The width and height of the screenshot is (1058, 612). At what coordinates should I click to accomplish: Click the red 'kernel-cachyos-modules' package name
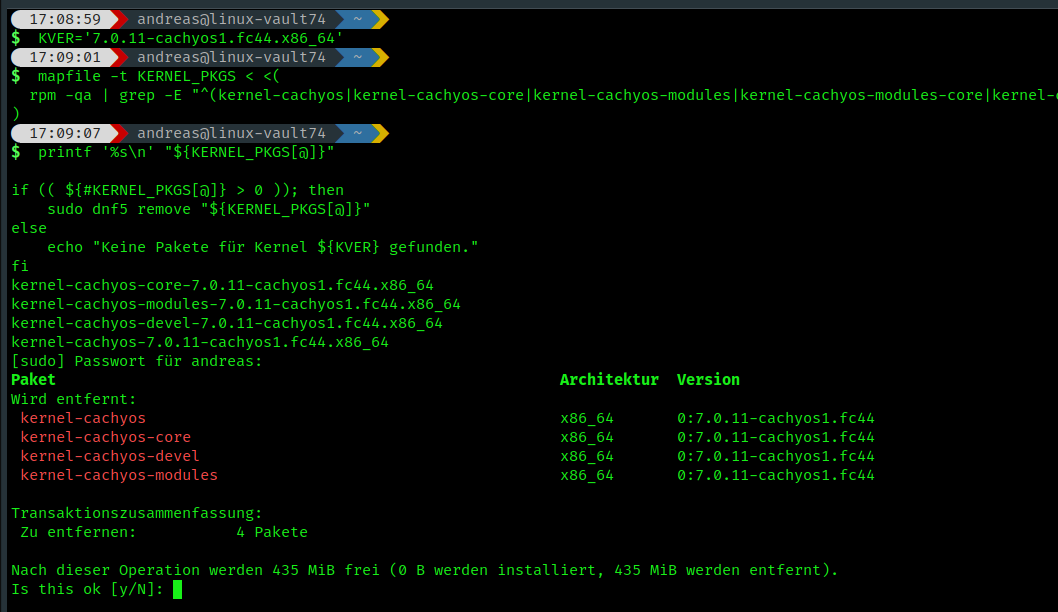tap(119, 475)
